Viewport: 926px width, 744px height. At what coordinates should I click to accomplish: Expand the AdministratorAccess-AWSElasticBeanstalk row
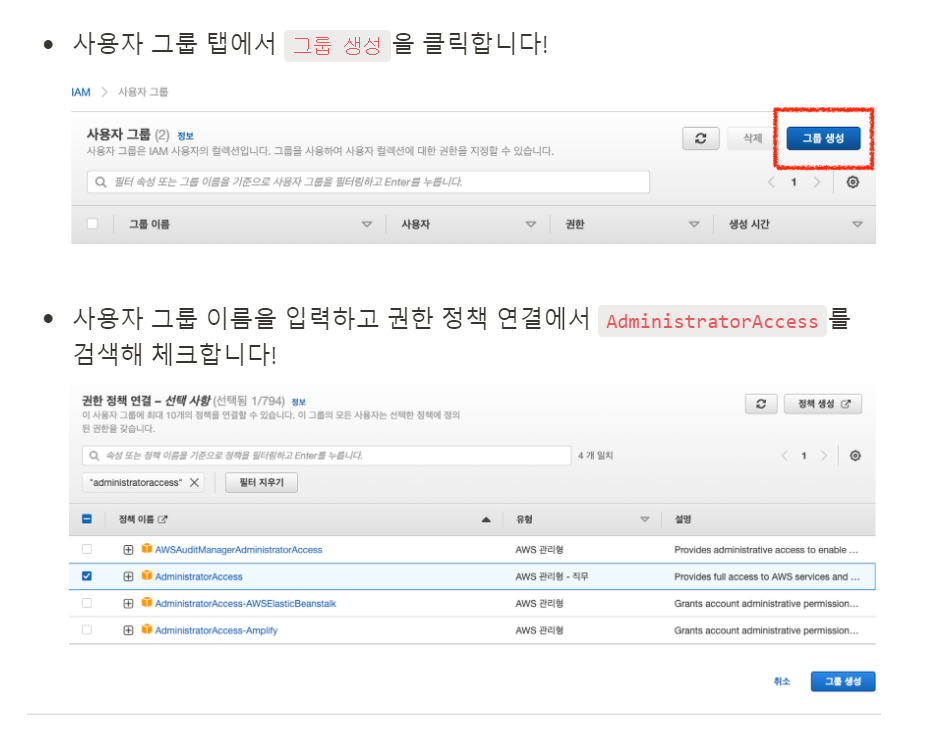(128, 603)
